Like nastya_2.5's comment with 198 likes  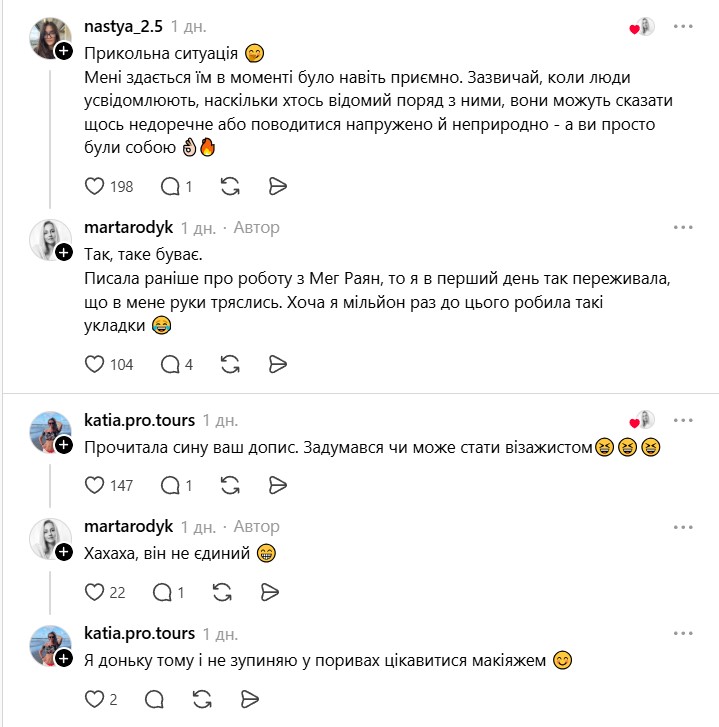(95, 186)
